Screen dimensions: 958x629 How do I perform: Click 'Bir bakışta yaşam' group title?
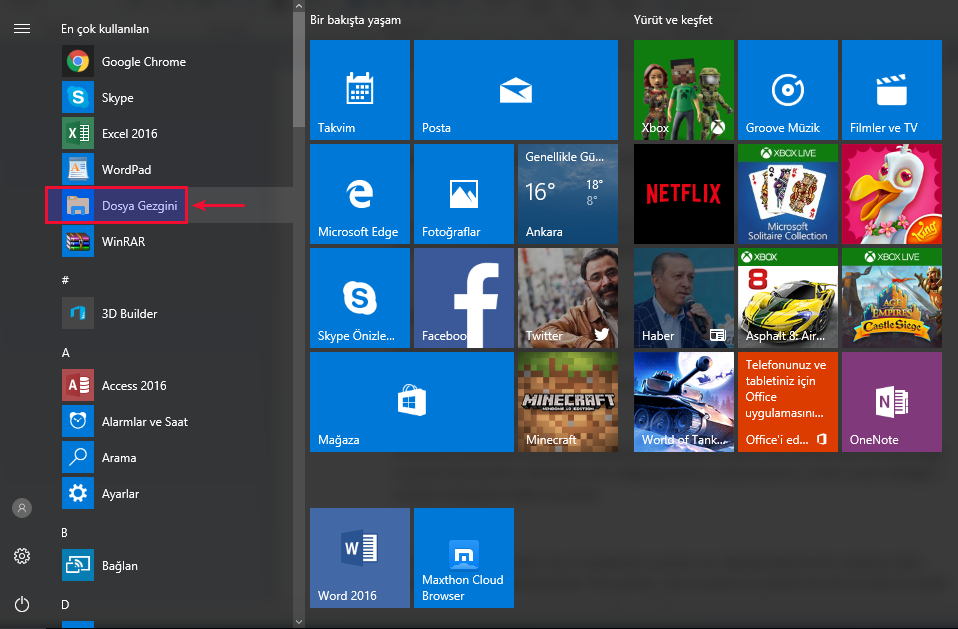click(356, 20)
